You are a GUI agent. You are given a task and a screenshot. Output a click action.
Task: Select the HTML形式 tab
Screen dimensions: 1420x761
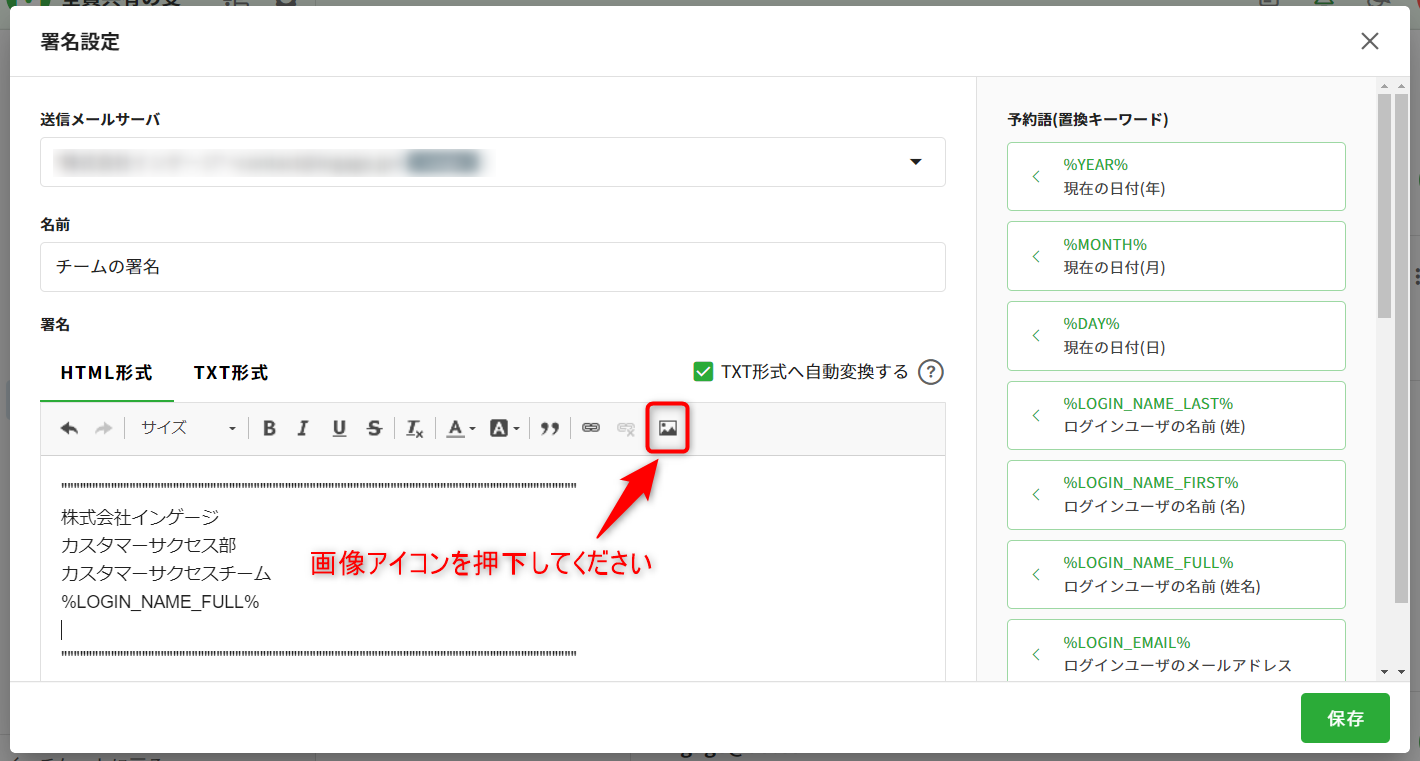coord(106,373)
